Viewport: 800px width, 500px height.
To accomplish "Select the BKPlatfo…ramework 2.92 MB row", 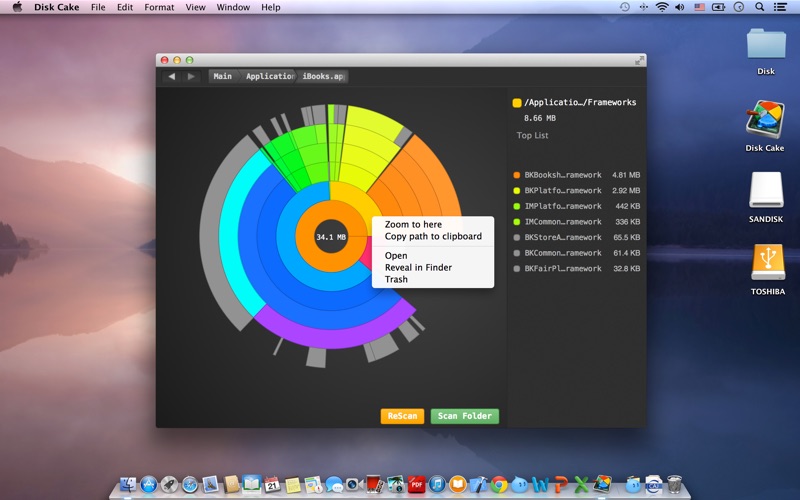I will 577,191.
